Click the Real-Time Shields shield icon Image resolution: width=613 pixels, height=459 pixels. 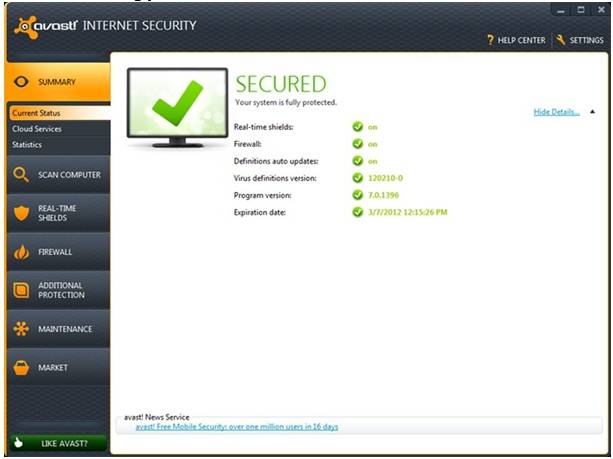tap(21, 213)
